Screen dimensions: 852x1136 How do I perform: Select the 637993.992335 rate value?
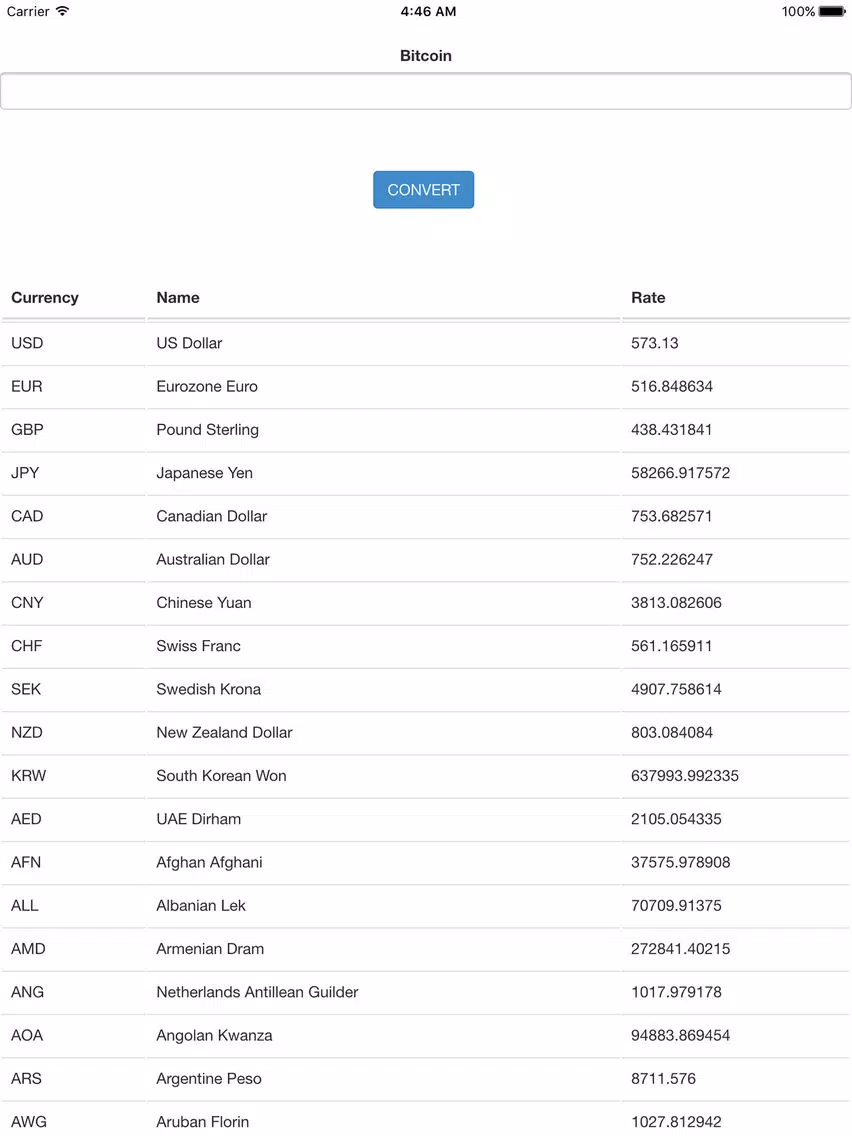685,776
